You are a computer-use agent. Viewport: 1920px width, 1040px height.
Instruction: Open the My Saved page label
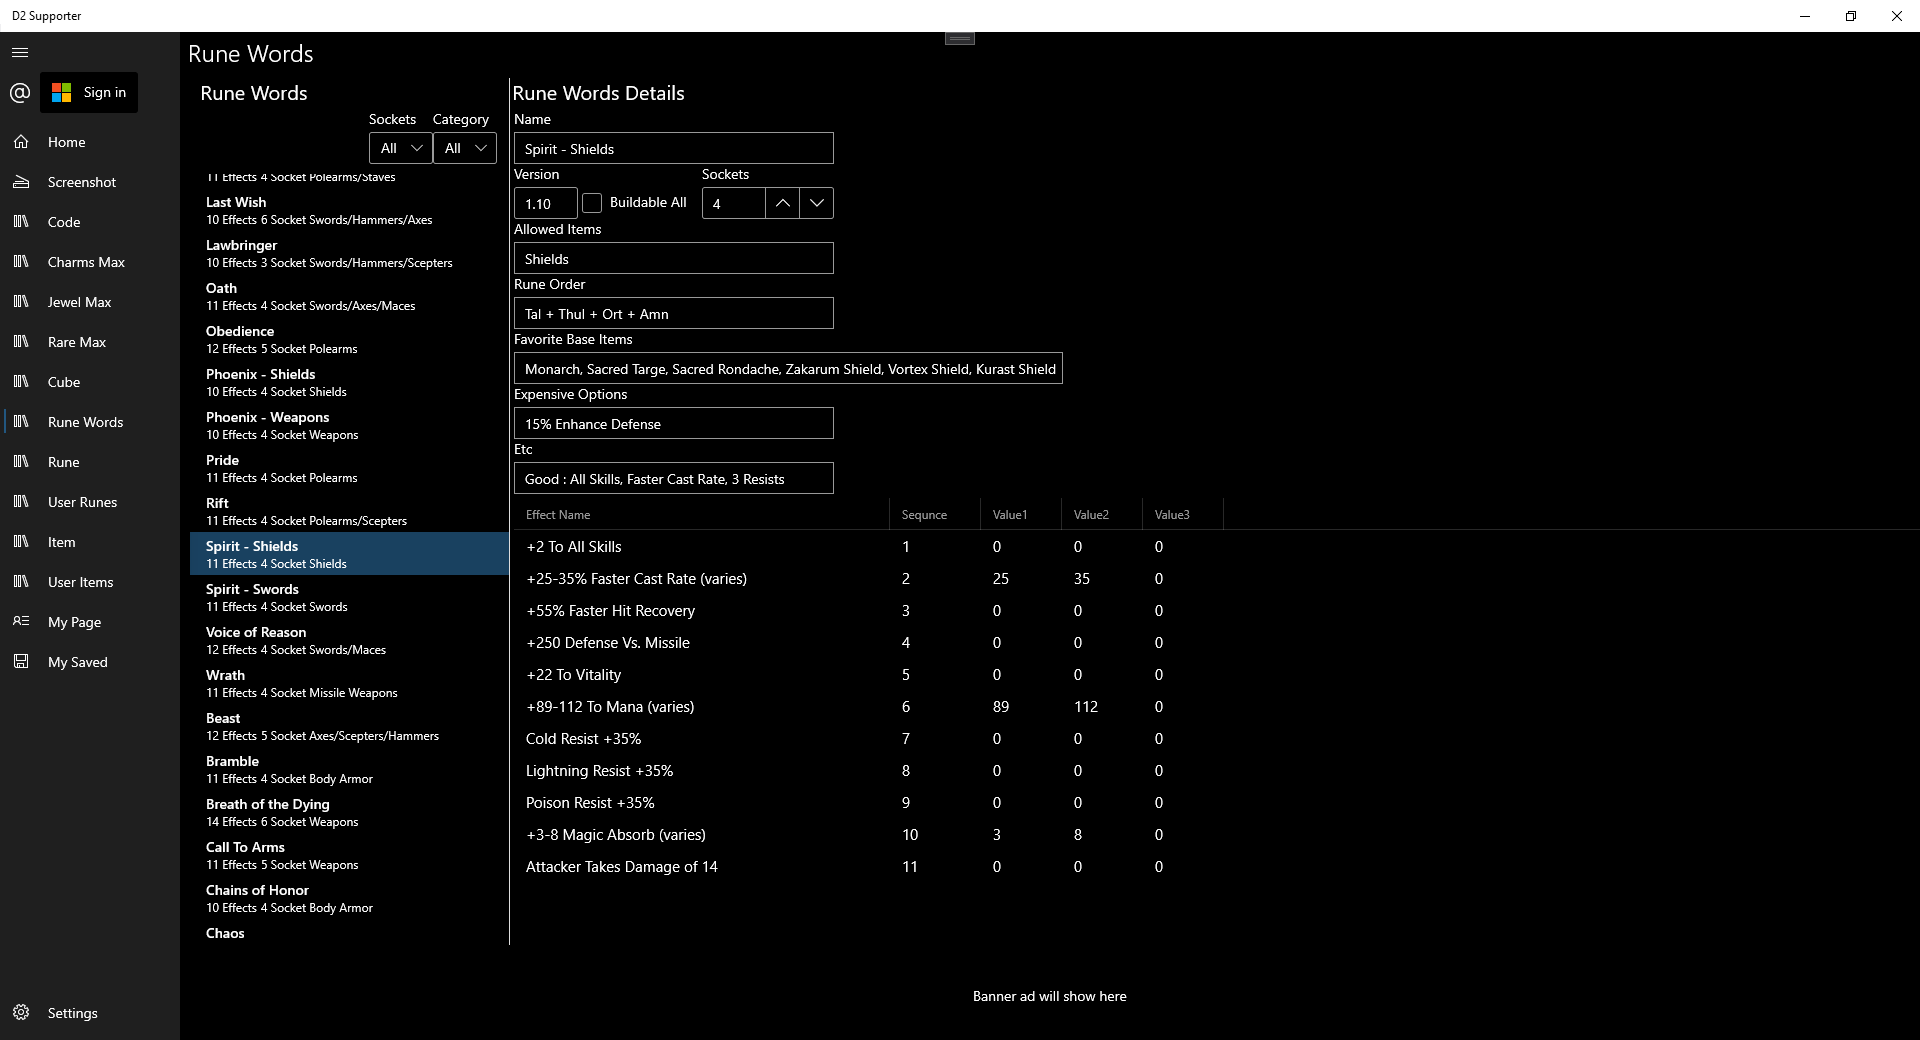pos(78,662)
